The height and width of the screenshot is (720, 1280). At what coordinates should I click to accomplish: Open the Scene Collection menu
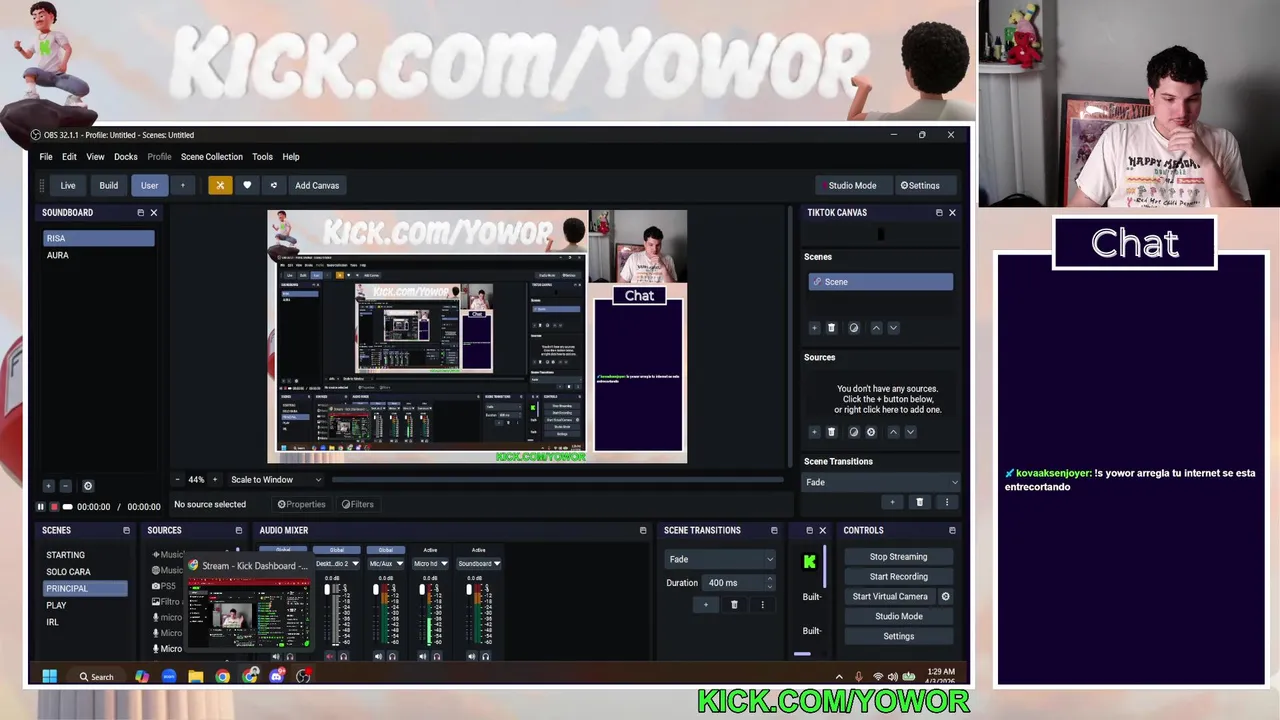[212, 157]
